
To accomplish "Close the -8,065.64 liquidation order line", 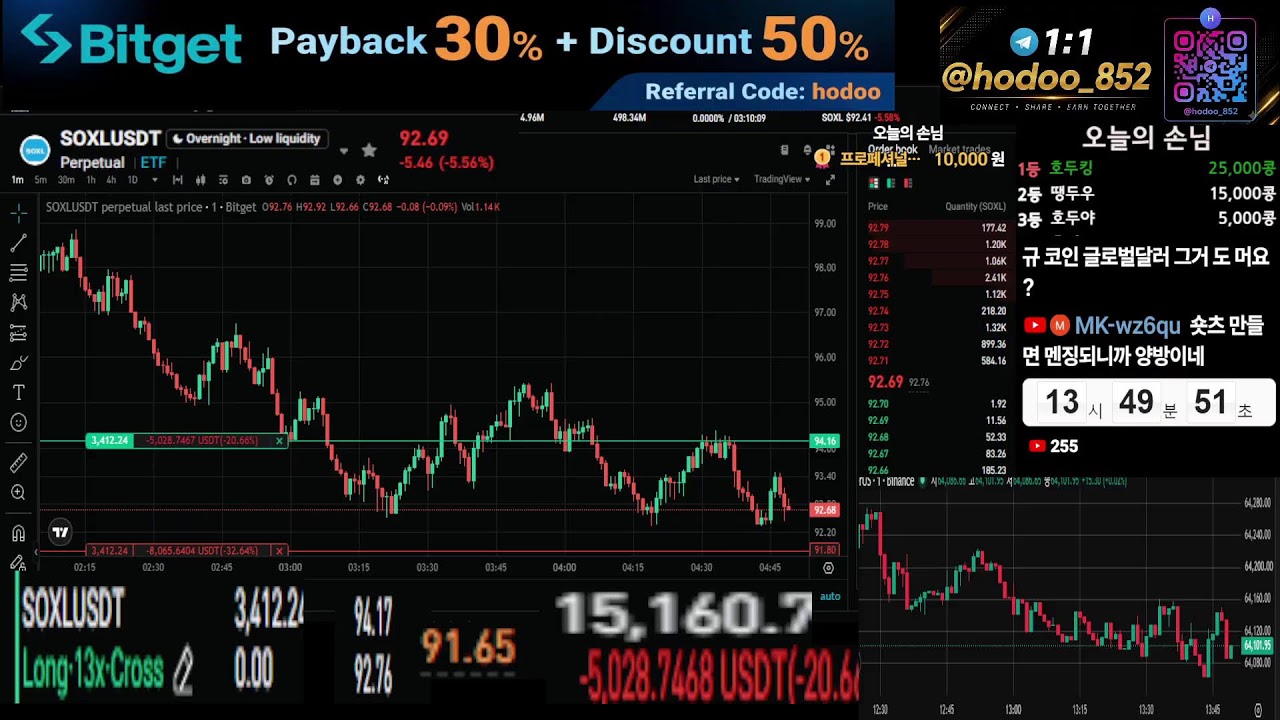I will pos(280,551).
